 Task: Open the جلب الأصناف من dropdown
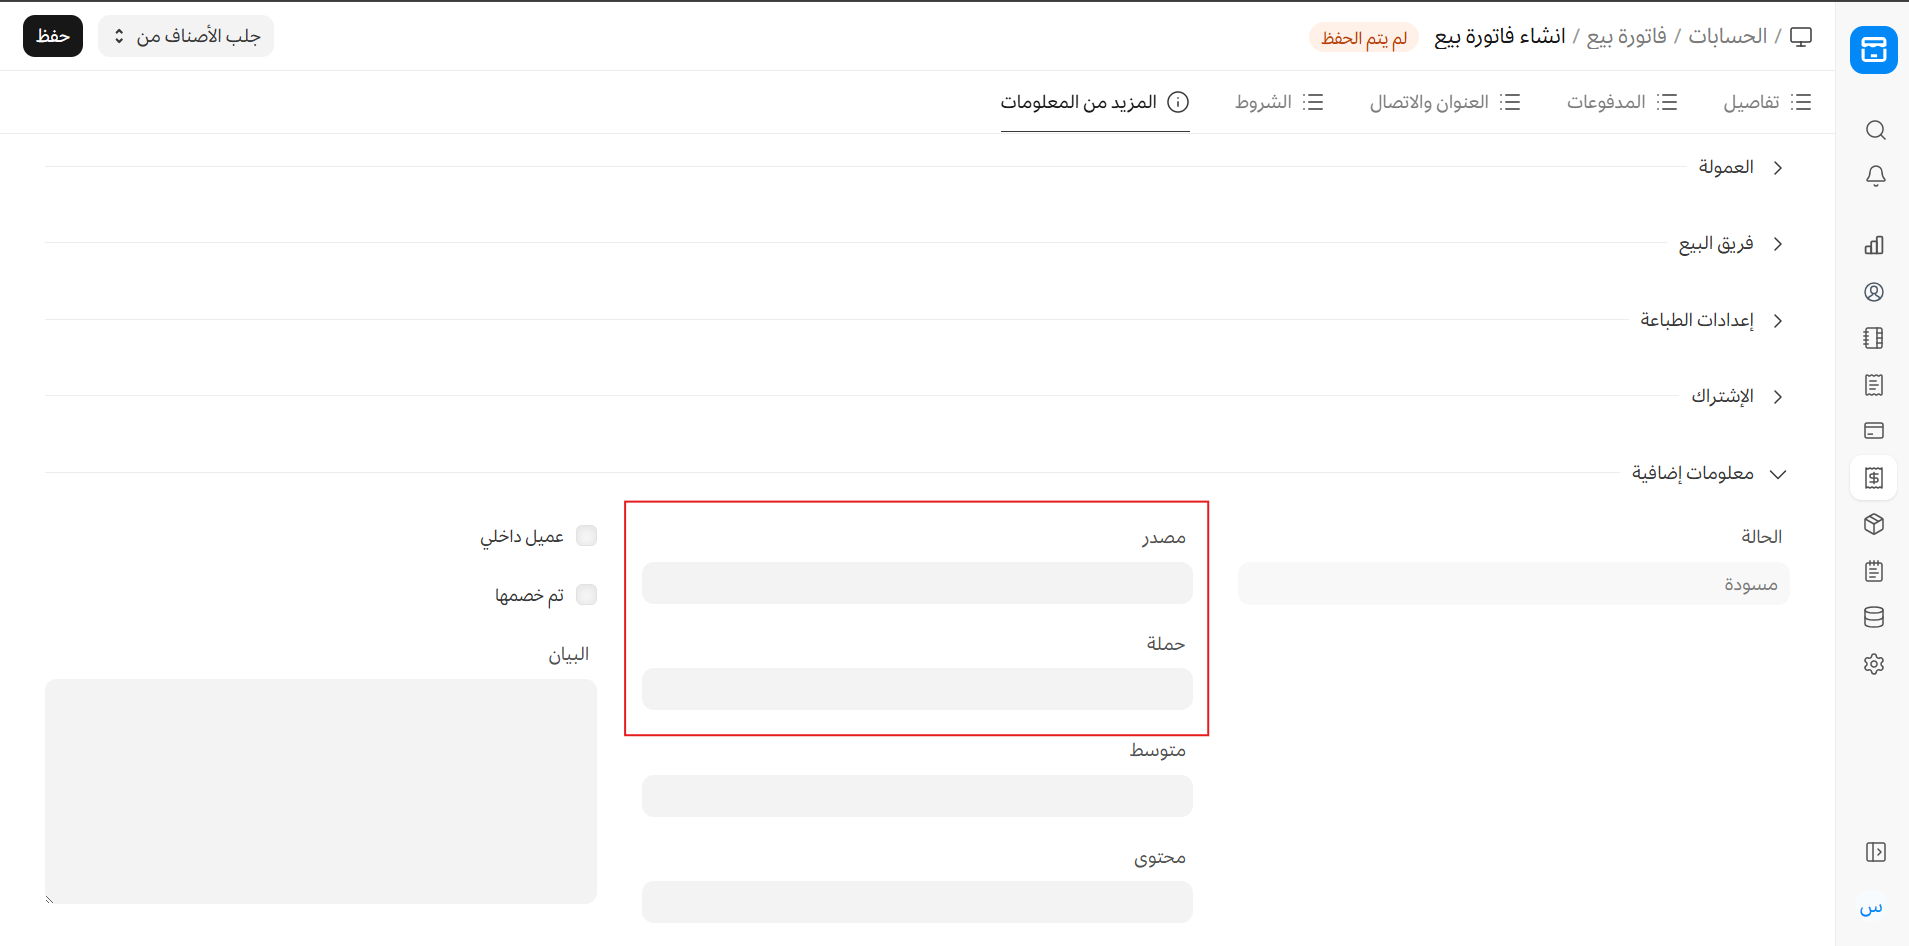pos(186,36)
